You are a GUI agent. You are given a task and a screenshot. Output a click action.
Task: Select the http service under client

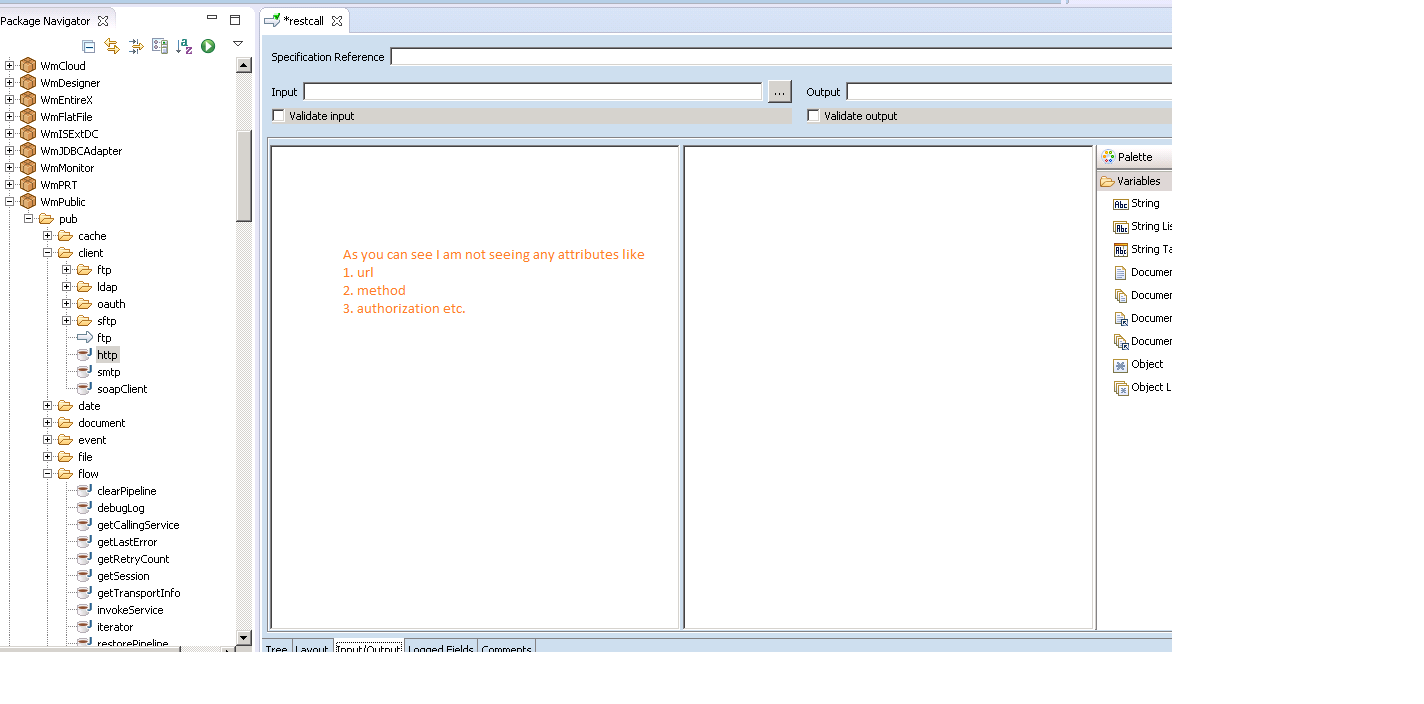(x=108, y=354)
